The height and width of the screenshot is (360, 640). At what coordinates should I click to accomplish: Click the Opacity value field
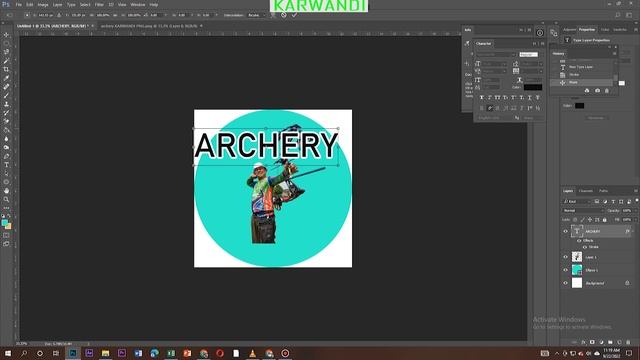click(627, 211)
